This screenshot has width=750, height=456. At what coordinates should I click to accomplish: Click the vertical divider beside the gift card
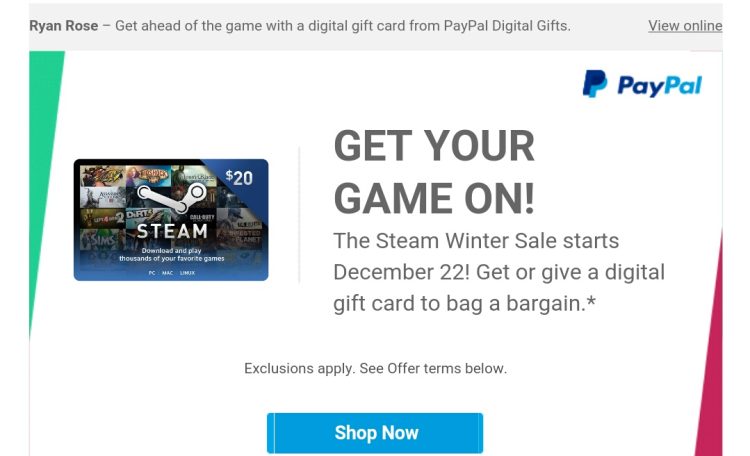point(299,215)
